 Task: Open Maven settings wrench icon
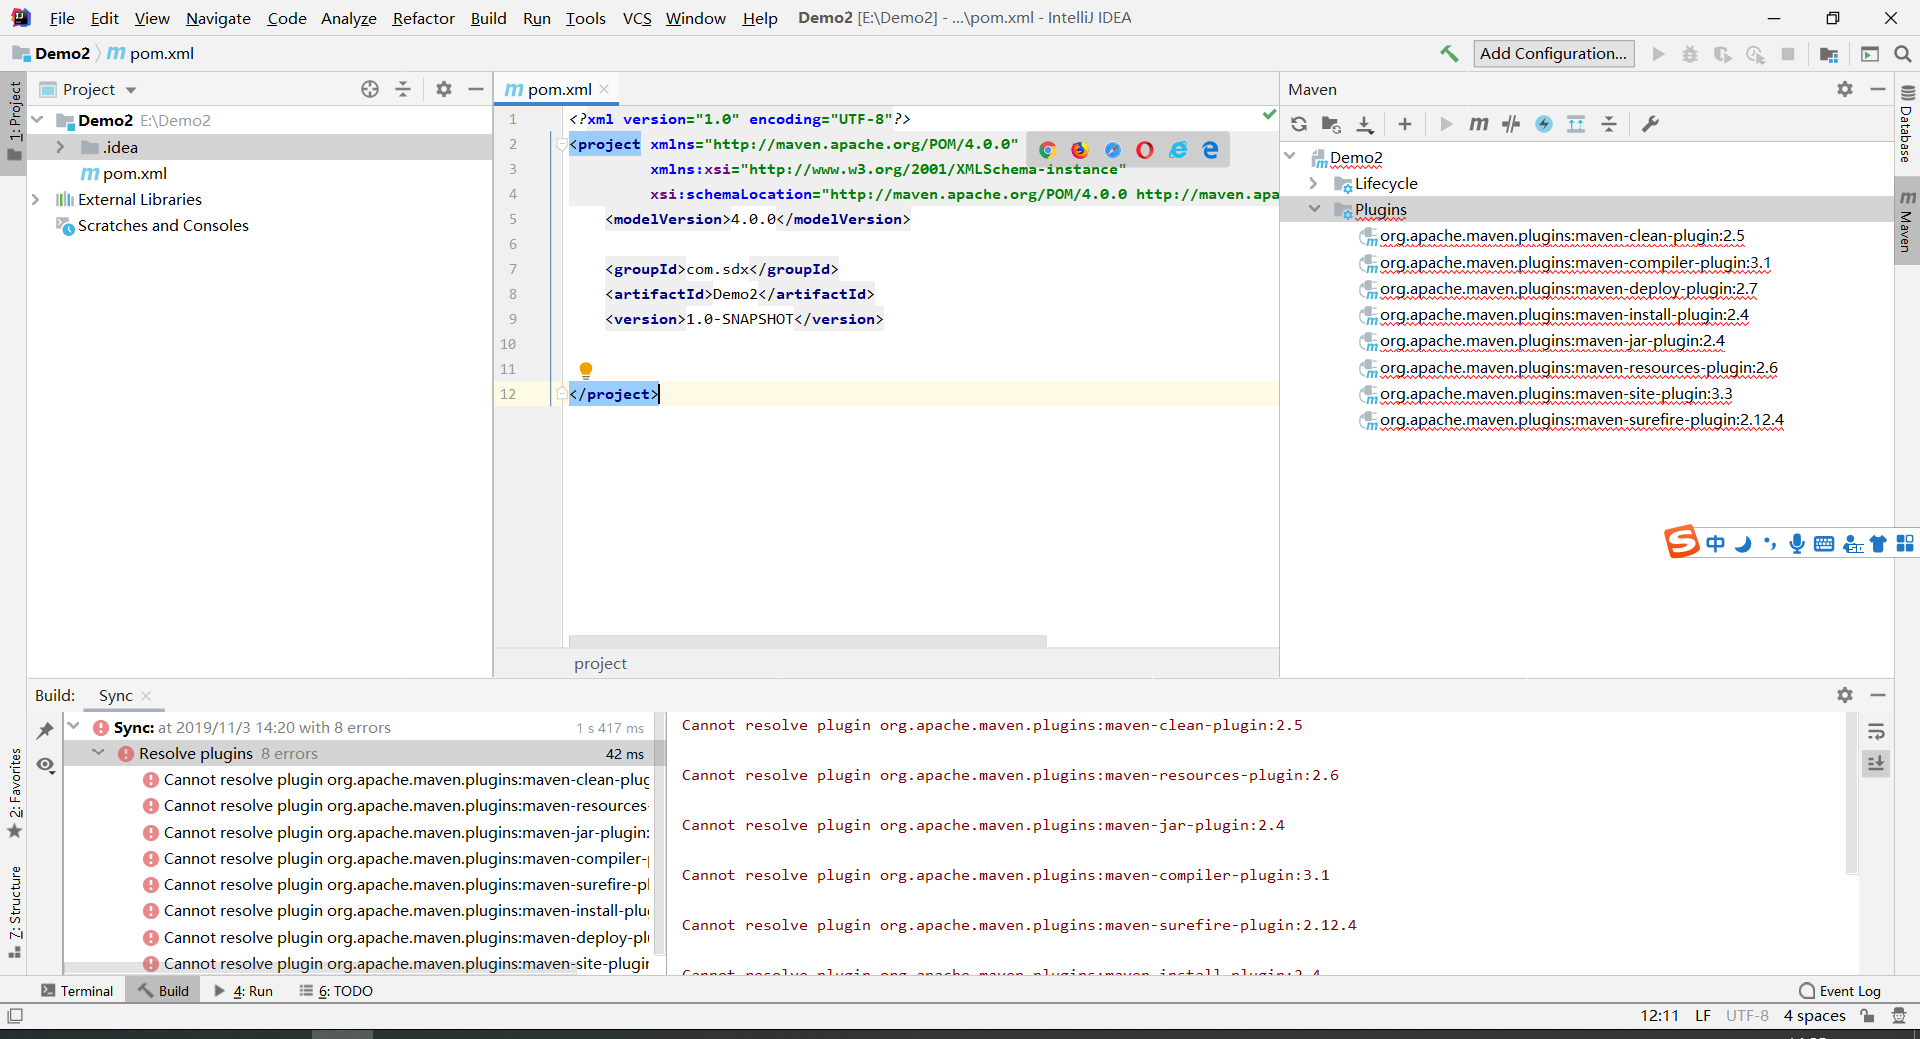[1651, 124]
